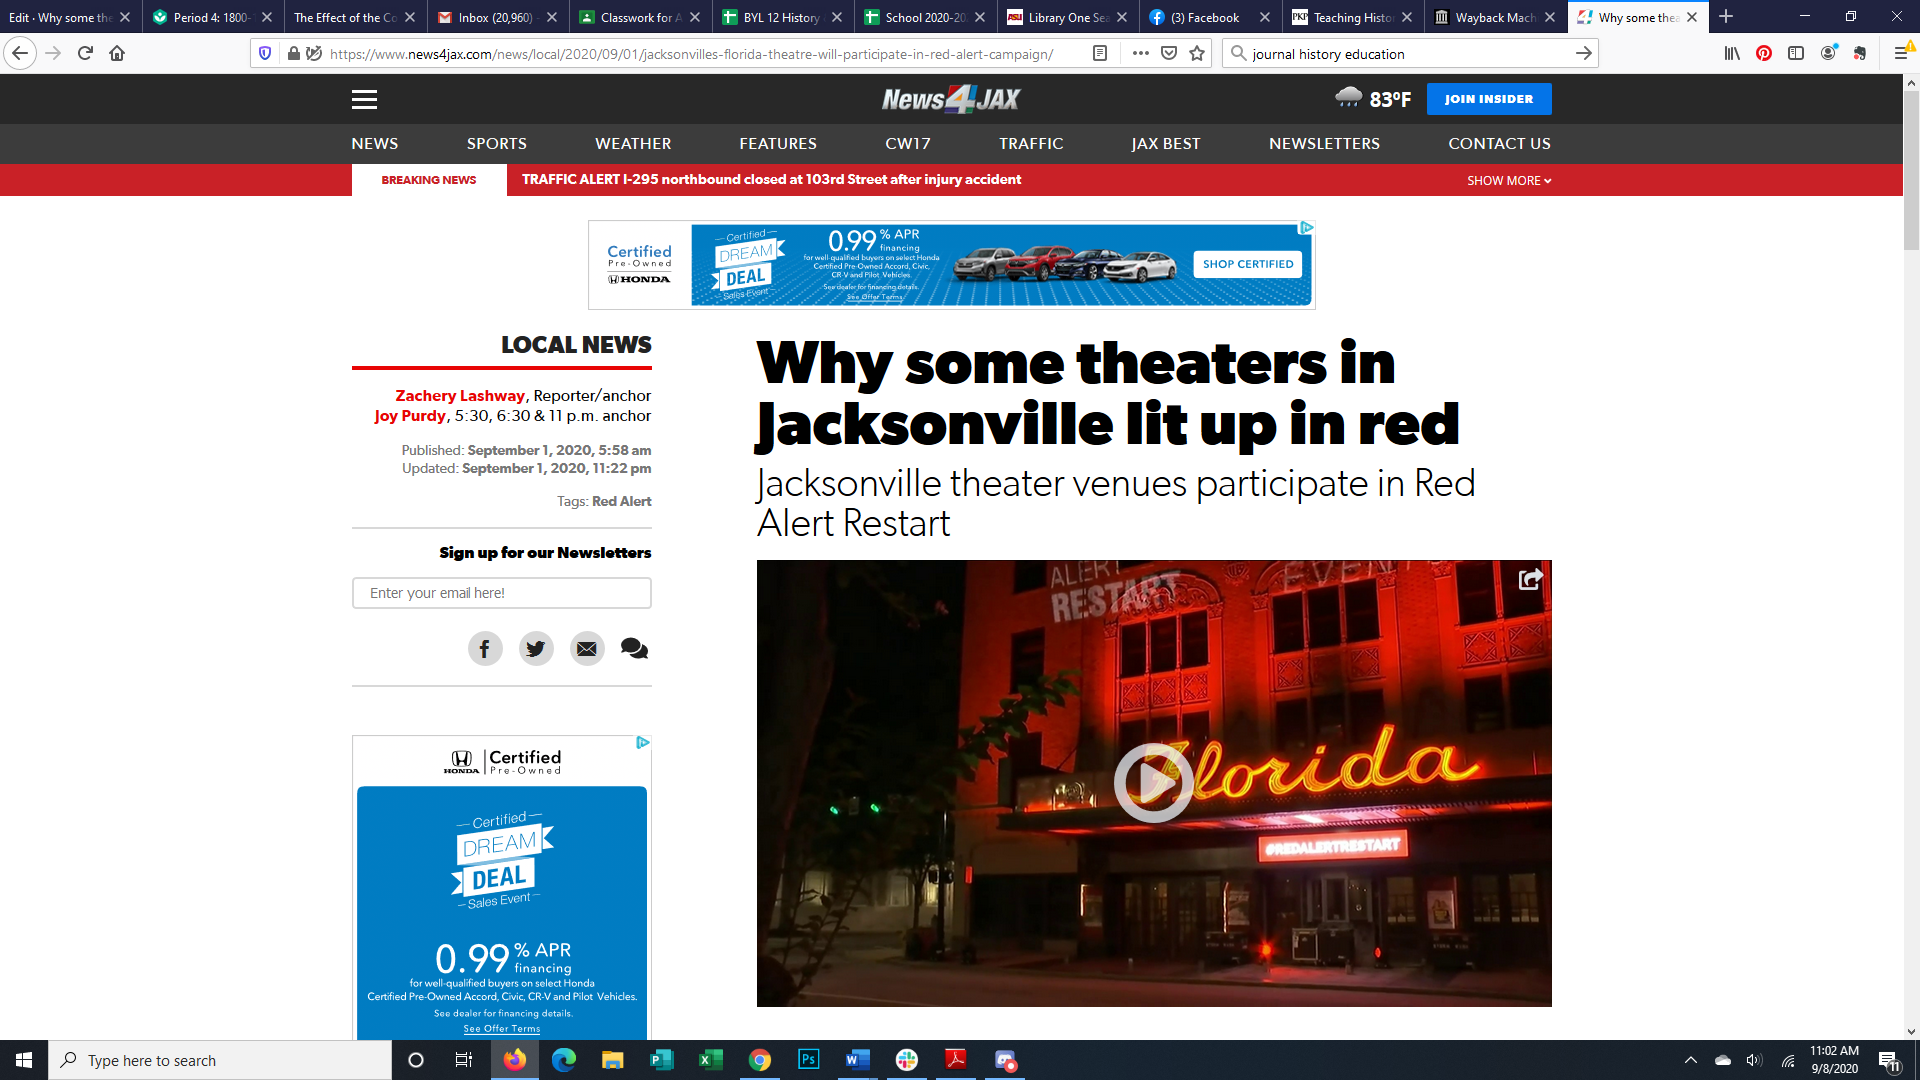This screenshot has height=1080, width=1920.
Task: Share article via Twitter icon
Action: 536,649
